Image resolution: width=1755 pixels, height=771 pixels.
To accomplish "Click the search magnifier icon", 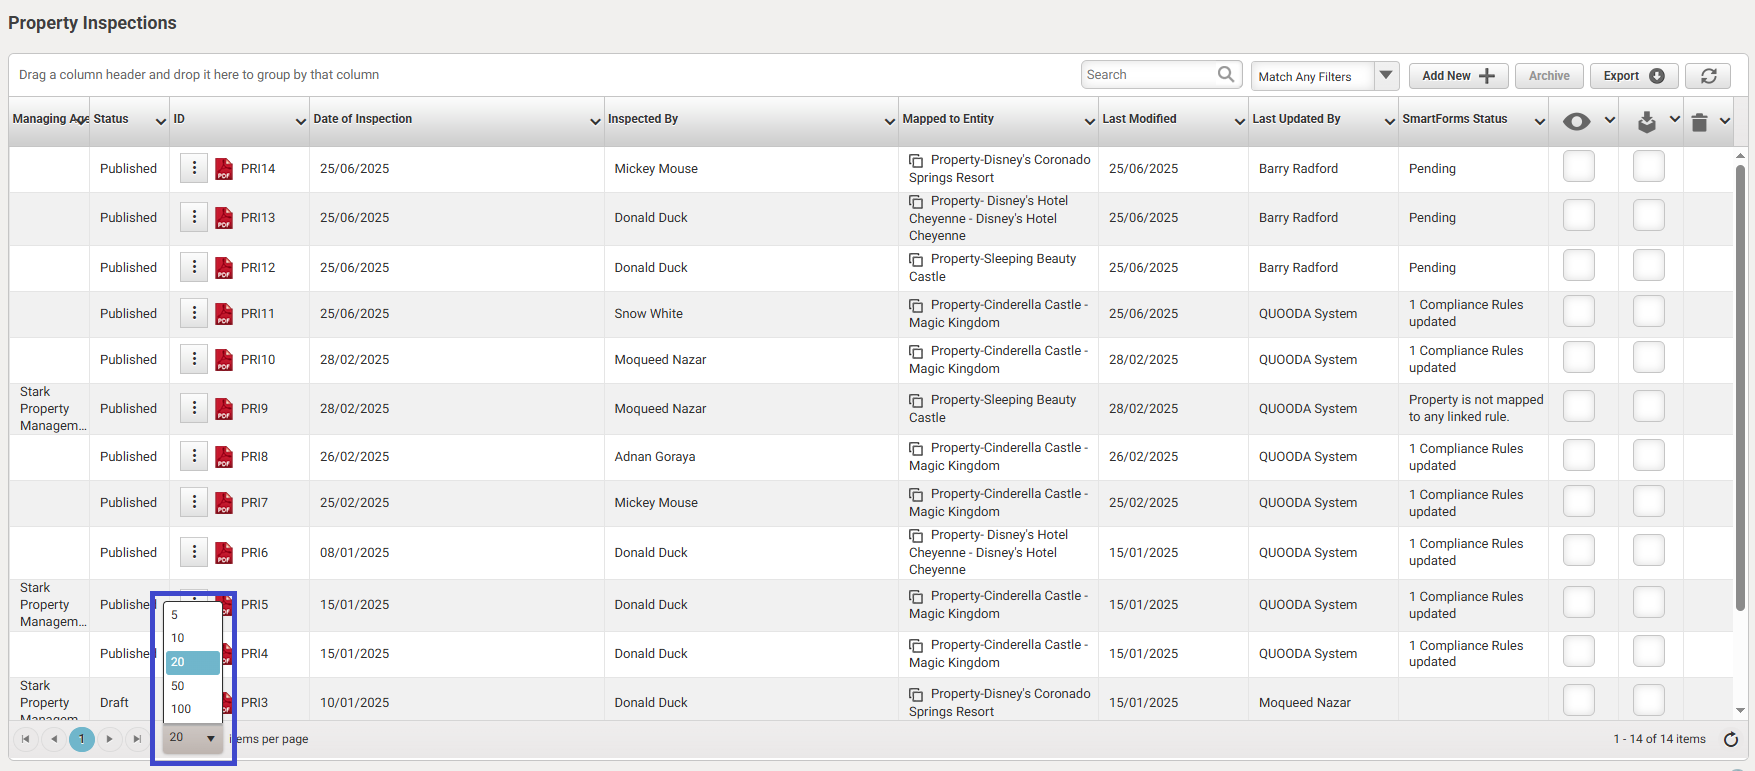I will 1226,74.
